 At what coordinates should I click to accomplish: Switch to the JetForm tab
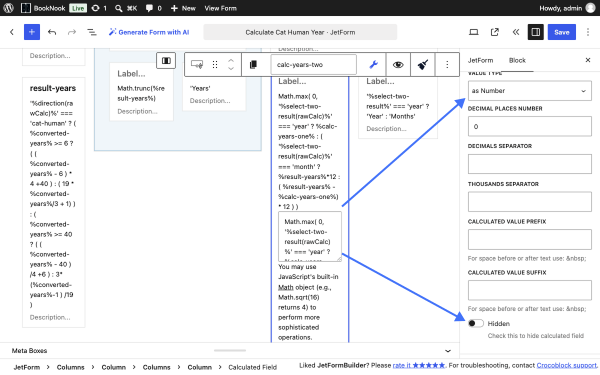(480, 60)
